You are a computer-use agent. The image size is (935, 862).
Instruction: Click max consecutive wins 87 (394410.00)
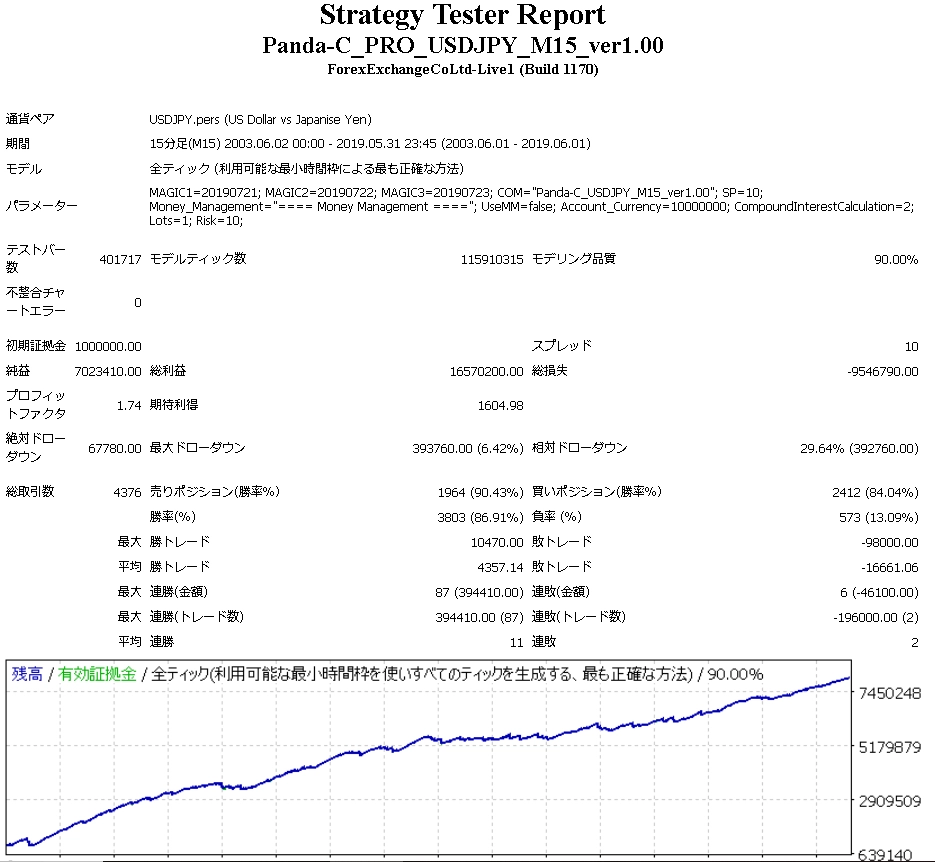click(479, 593)
